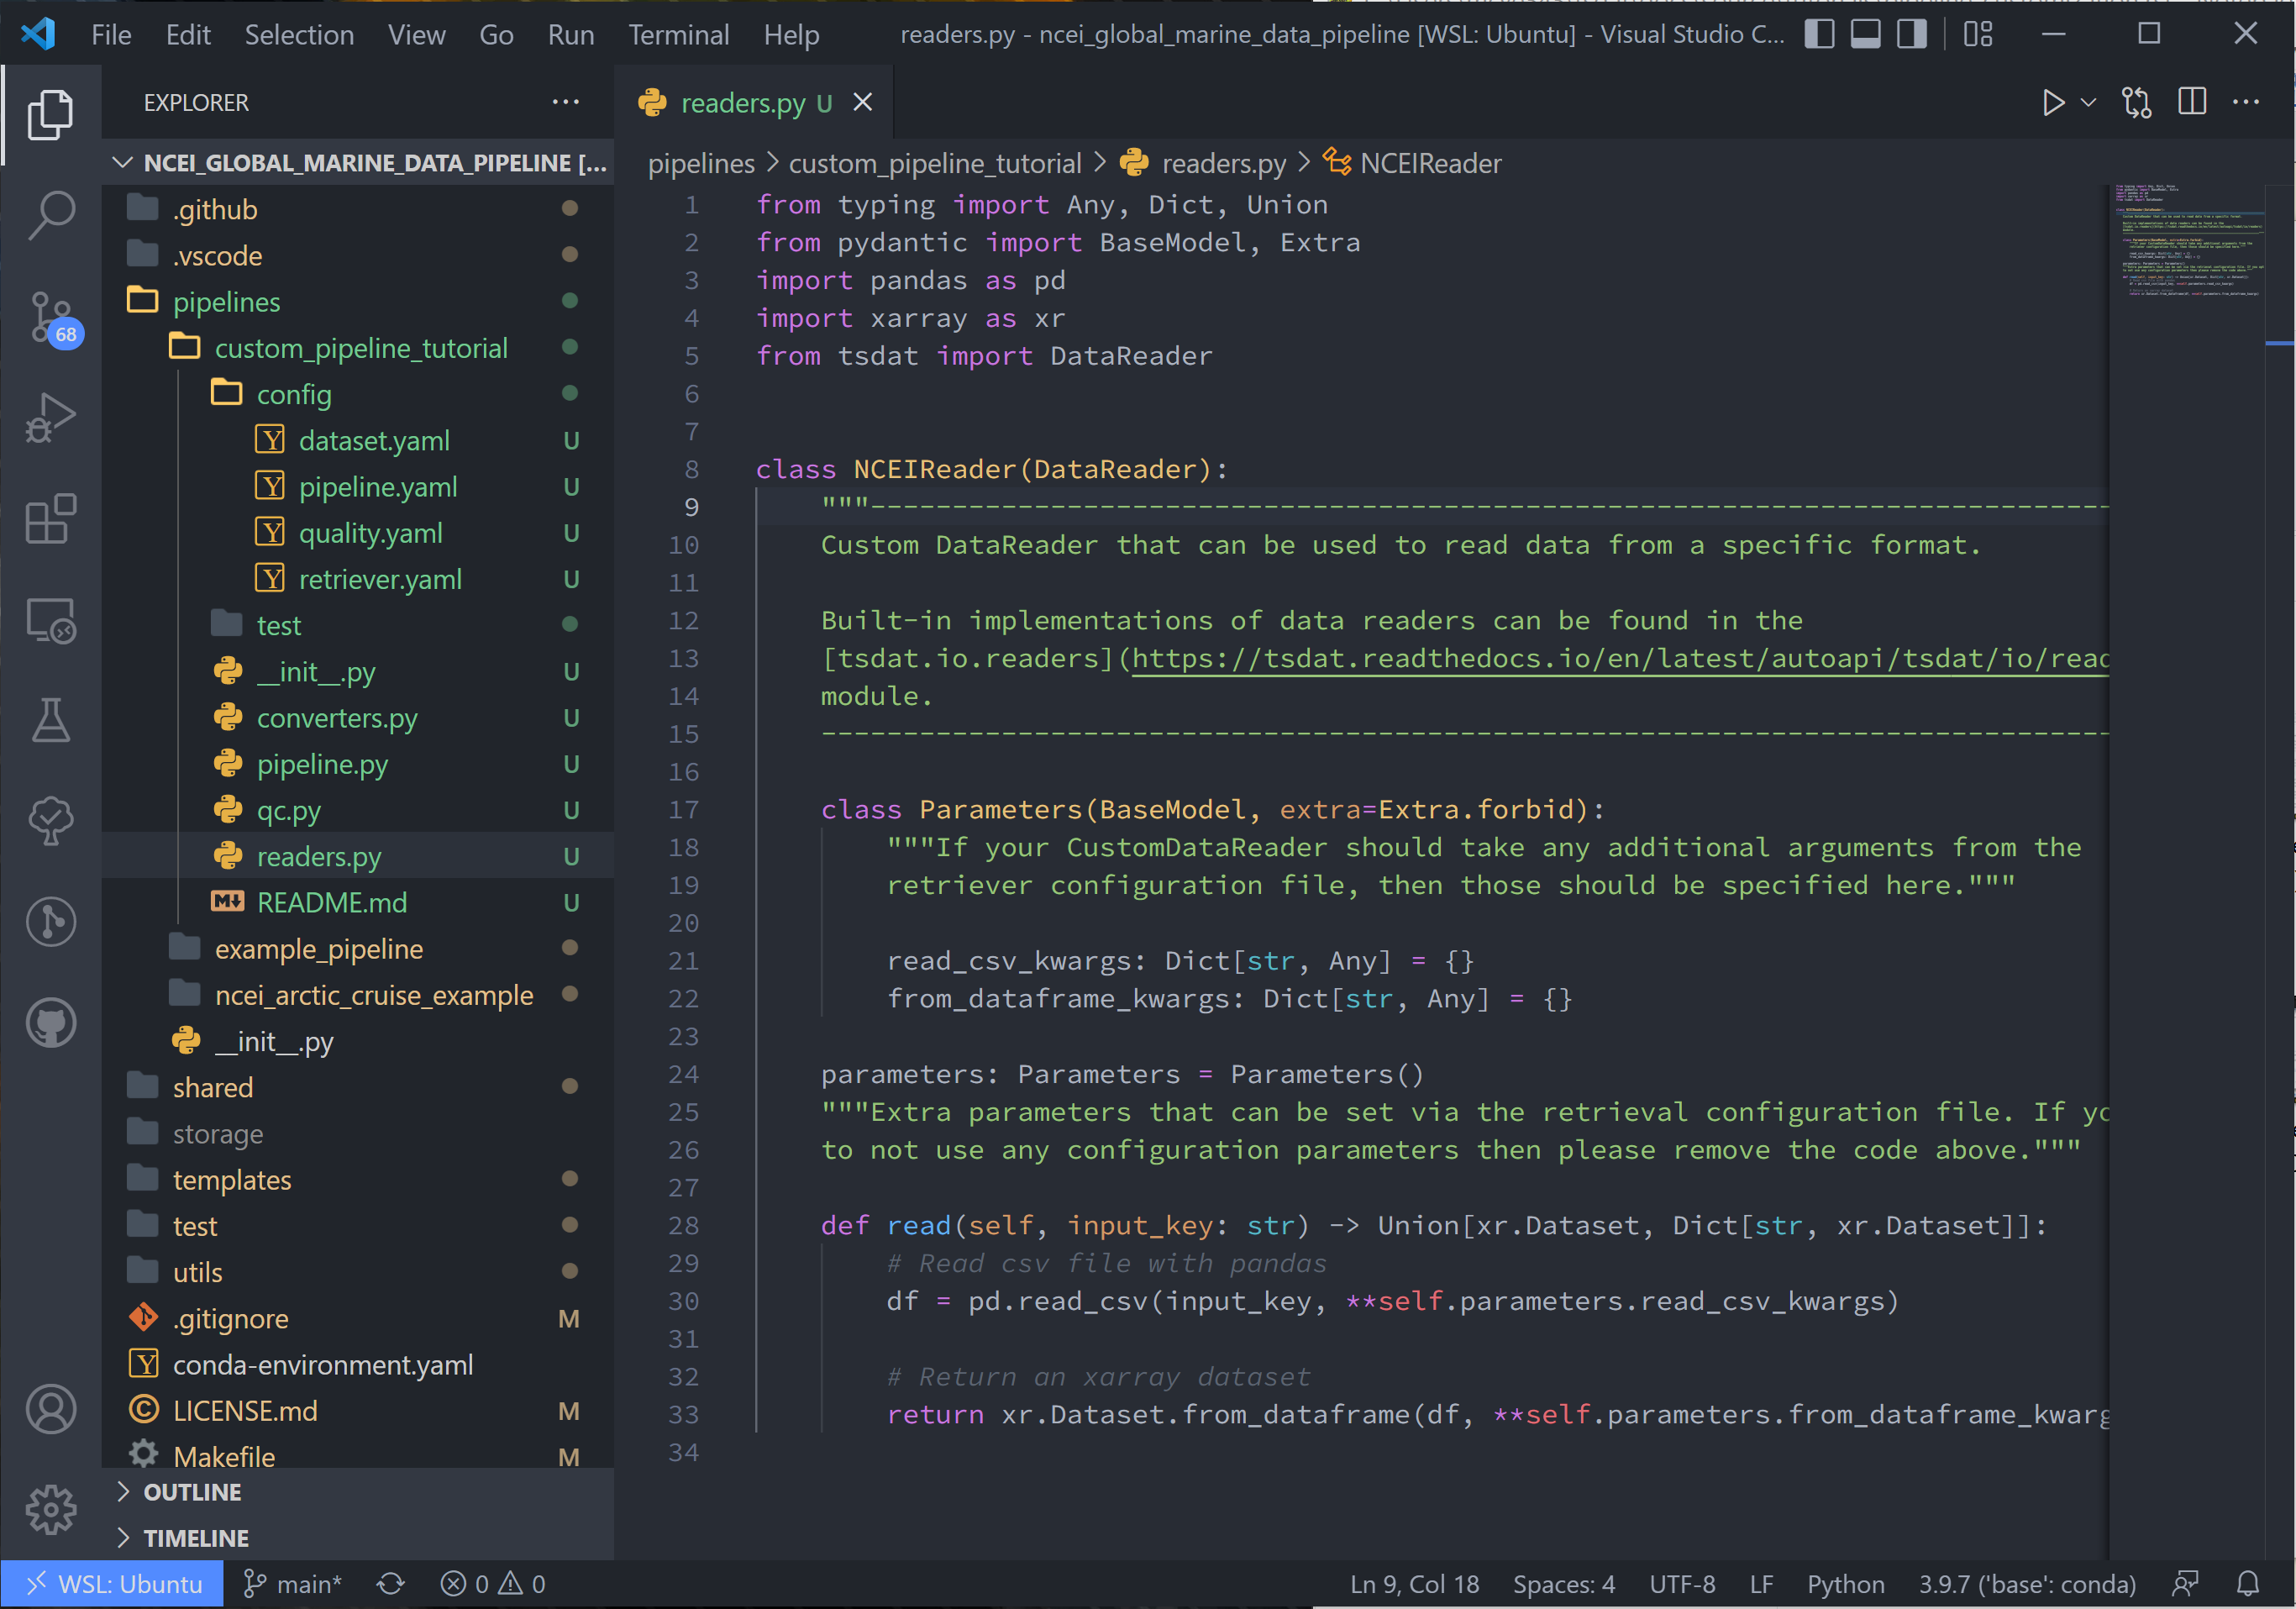2296x1609 pixels.
Task: Open editor More Actions ellipsis
Action: [2246, 102]
